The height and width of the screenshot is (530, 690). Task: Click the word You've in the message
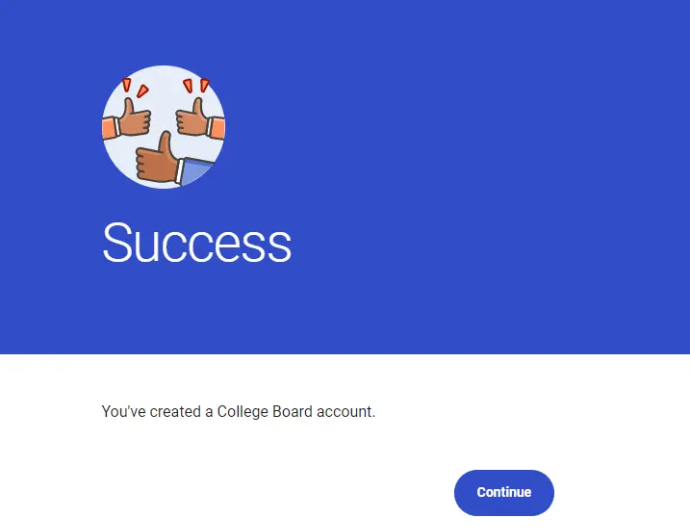click(x=124, y=412)
